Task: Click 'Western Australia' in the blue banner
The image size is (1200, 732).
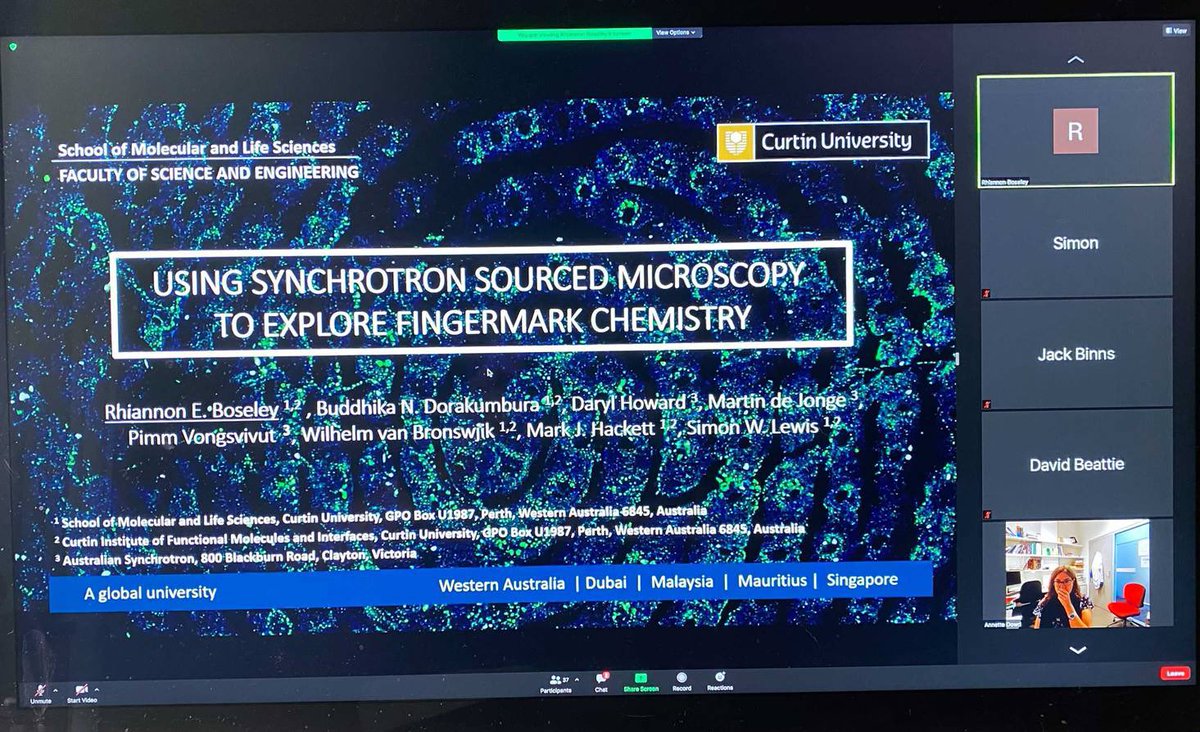Action: pos(501,584)
